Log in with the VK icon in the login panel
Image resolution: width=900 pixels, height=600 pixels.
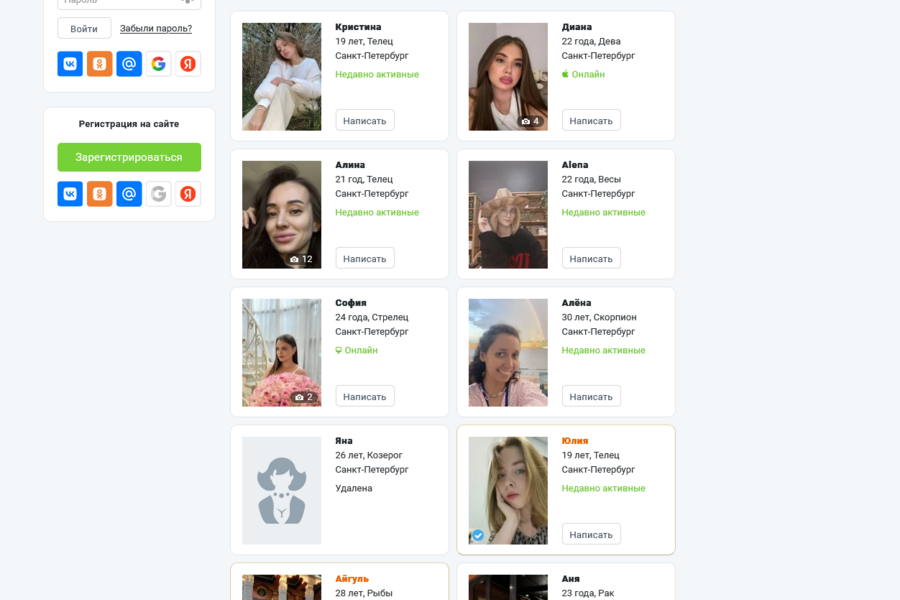tap(70, 64)
